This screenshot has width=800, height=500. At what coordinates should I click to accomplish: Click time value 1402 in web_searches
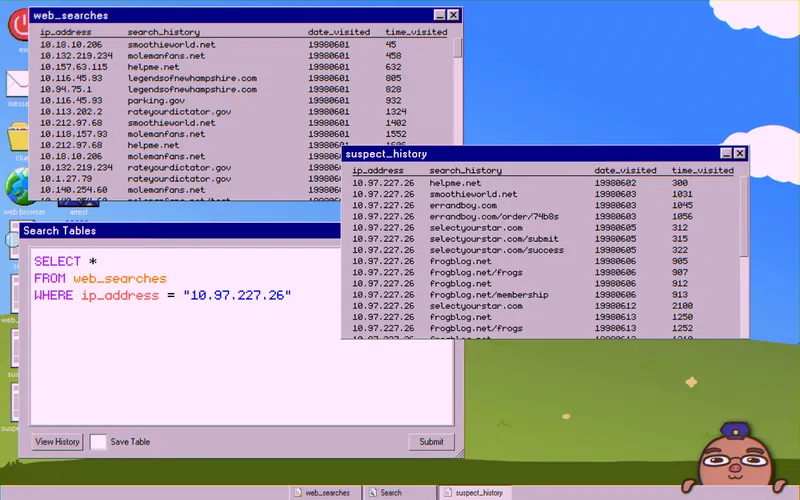[x=396, y=123]
